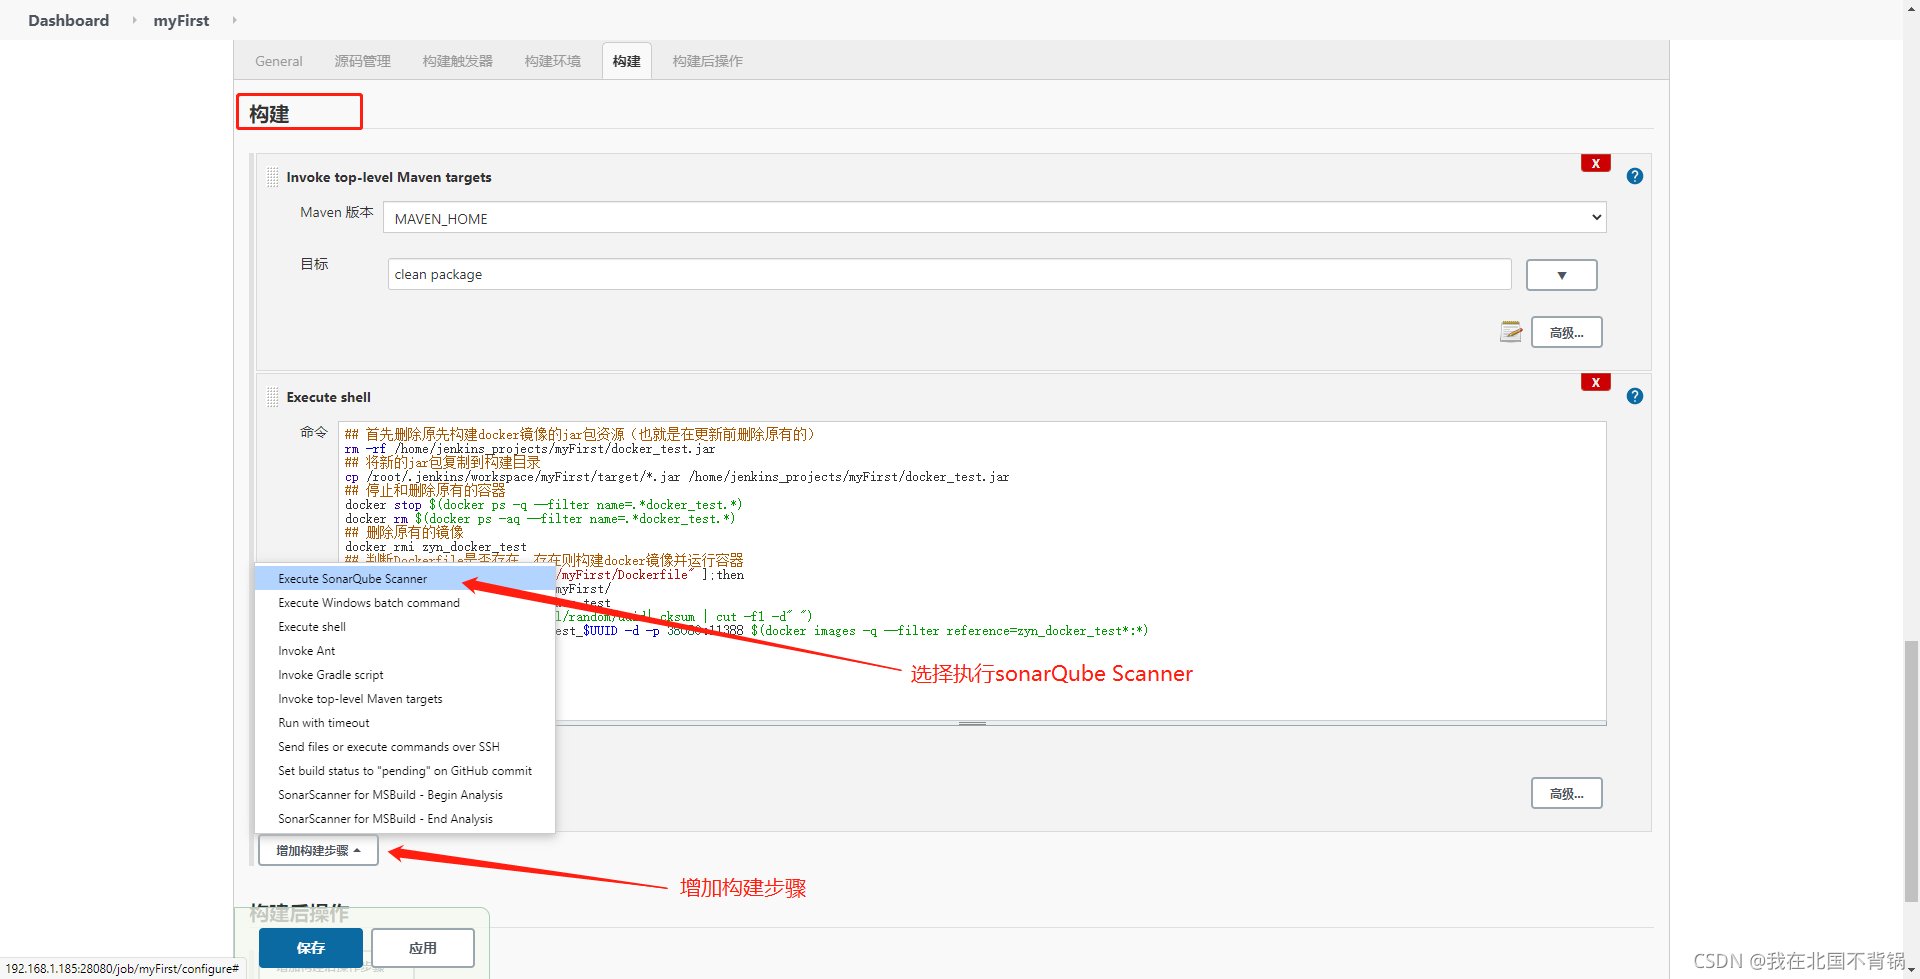Delete the Execute shell build step
The width and height of the screenshot is (1920, 979).
tap(1595, 382)
